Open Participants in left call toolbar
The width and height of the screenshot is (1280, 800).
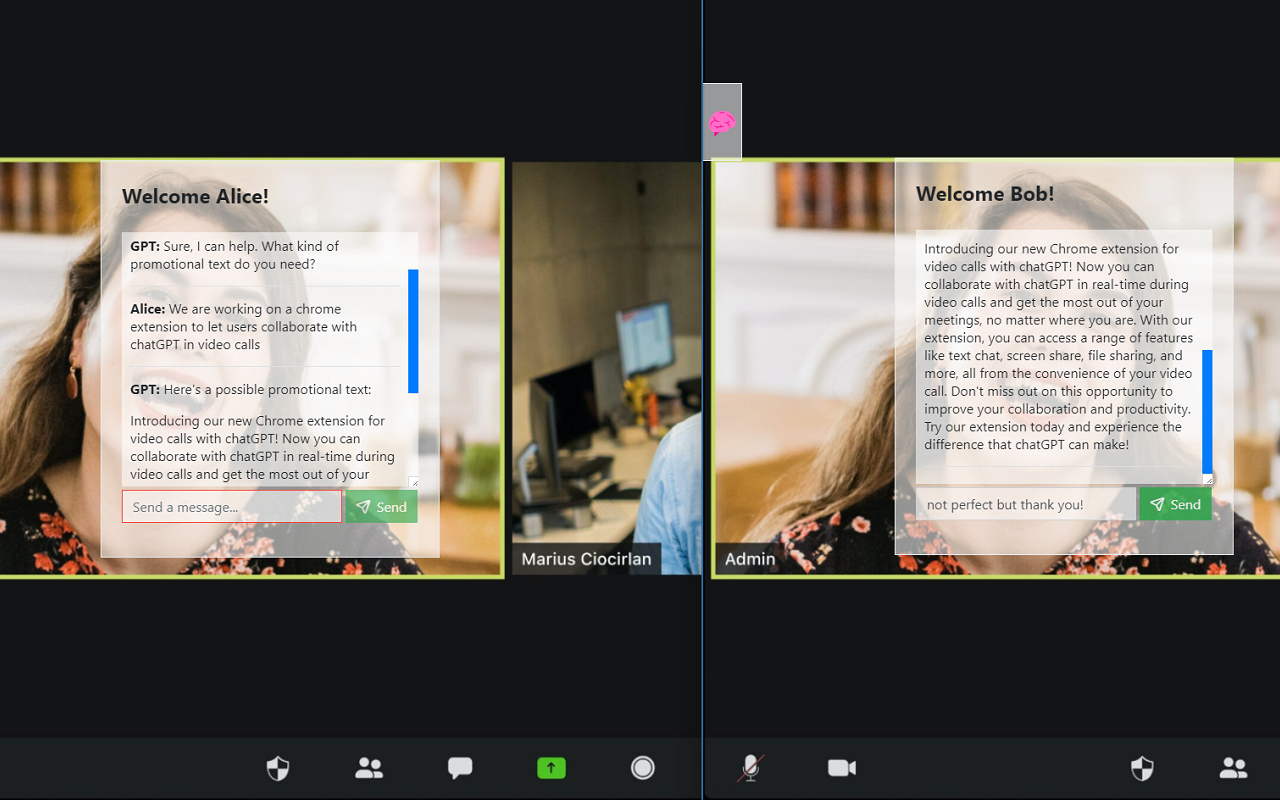click(369, 768)
